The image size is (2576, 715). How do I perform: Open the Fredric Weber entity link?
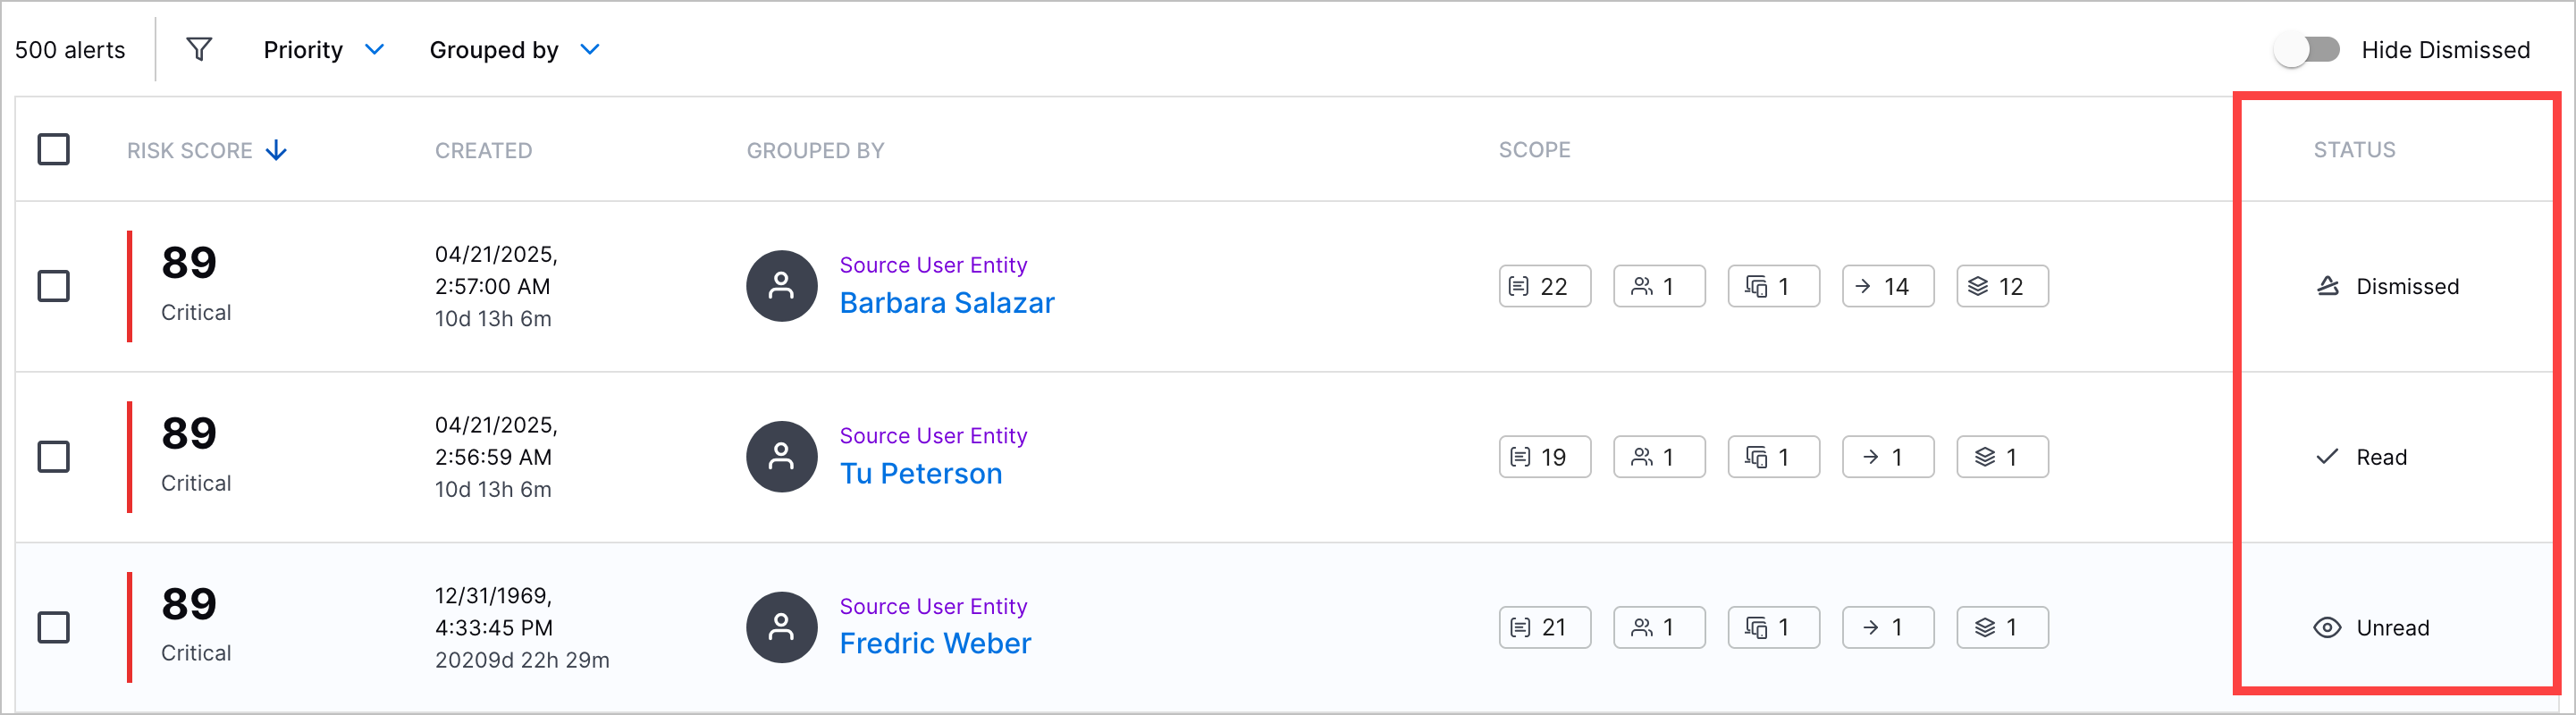pos(935,643)
